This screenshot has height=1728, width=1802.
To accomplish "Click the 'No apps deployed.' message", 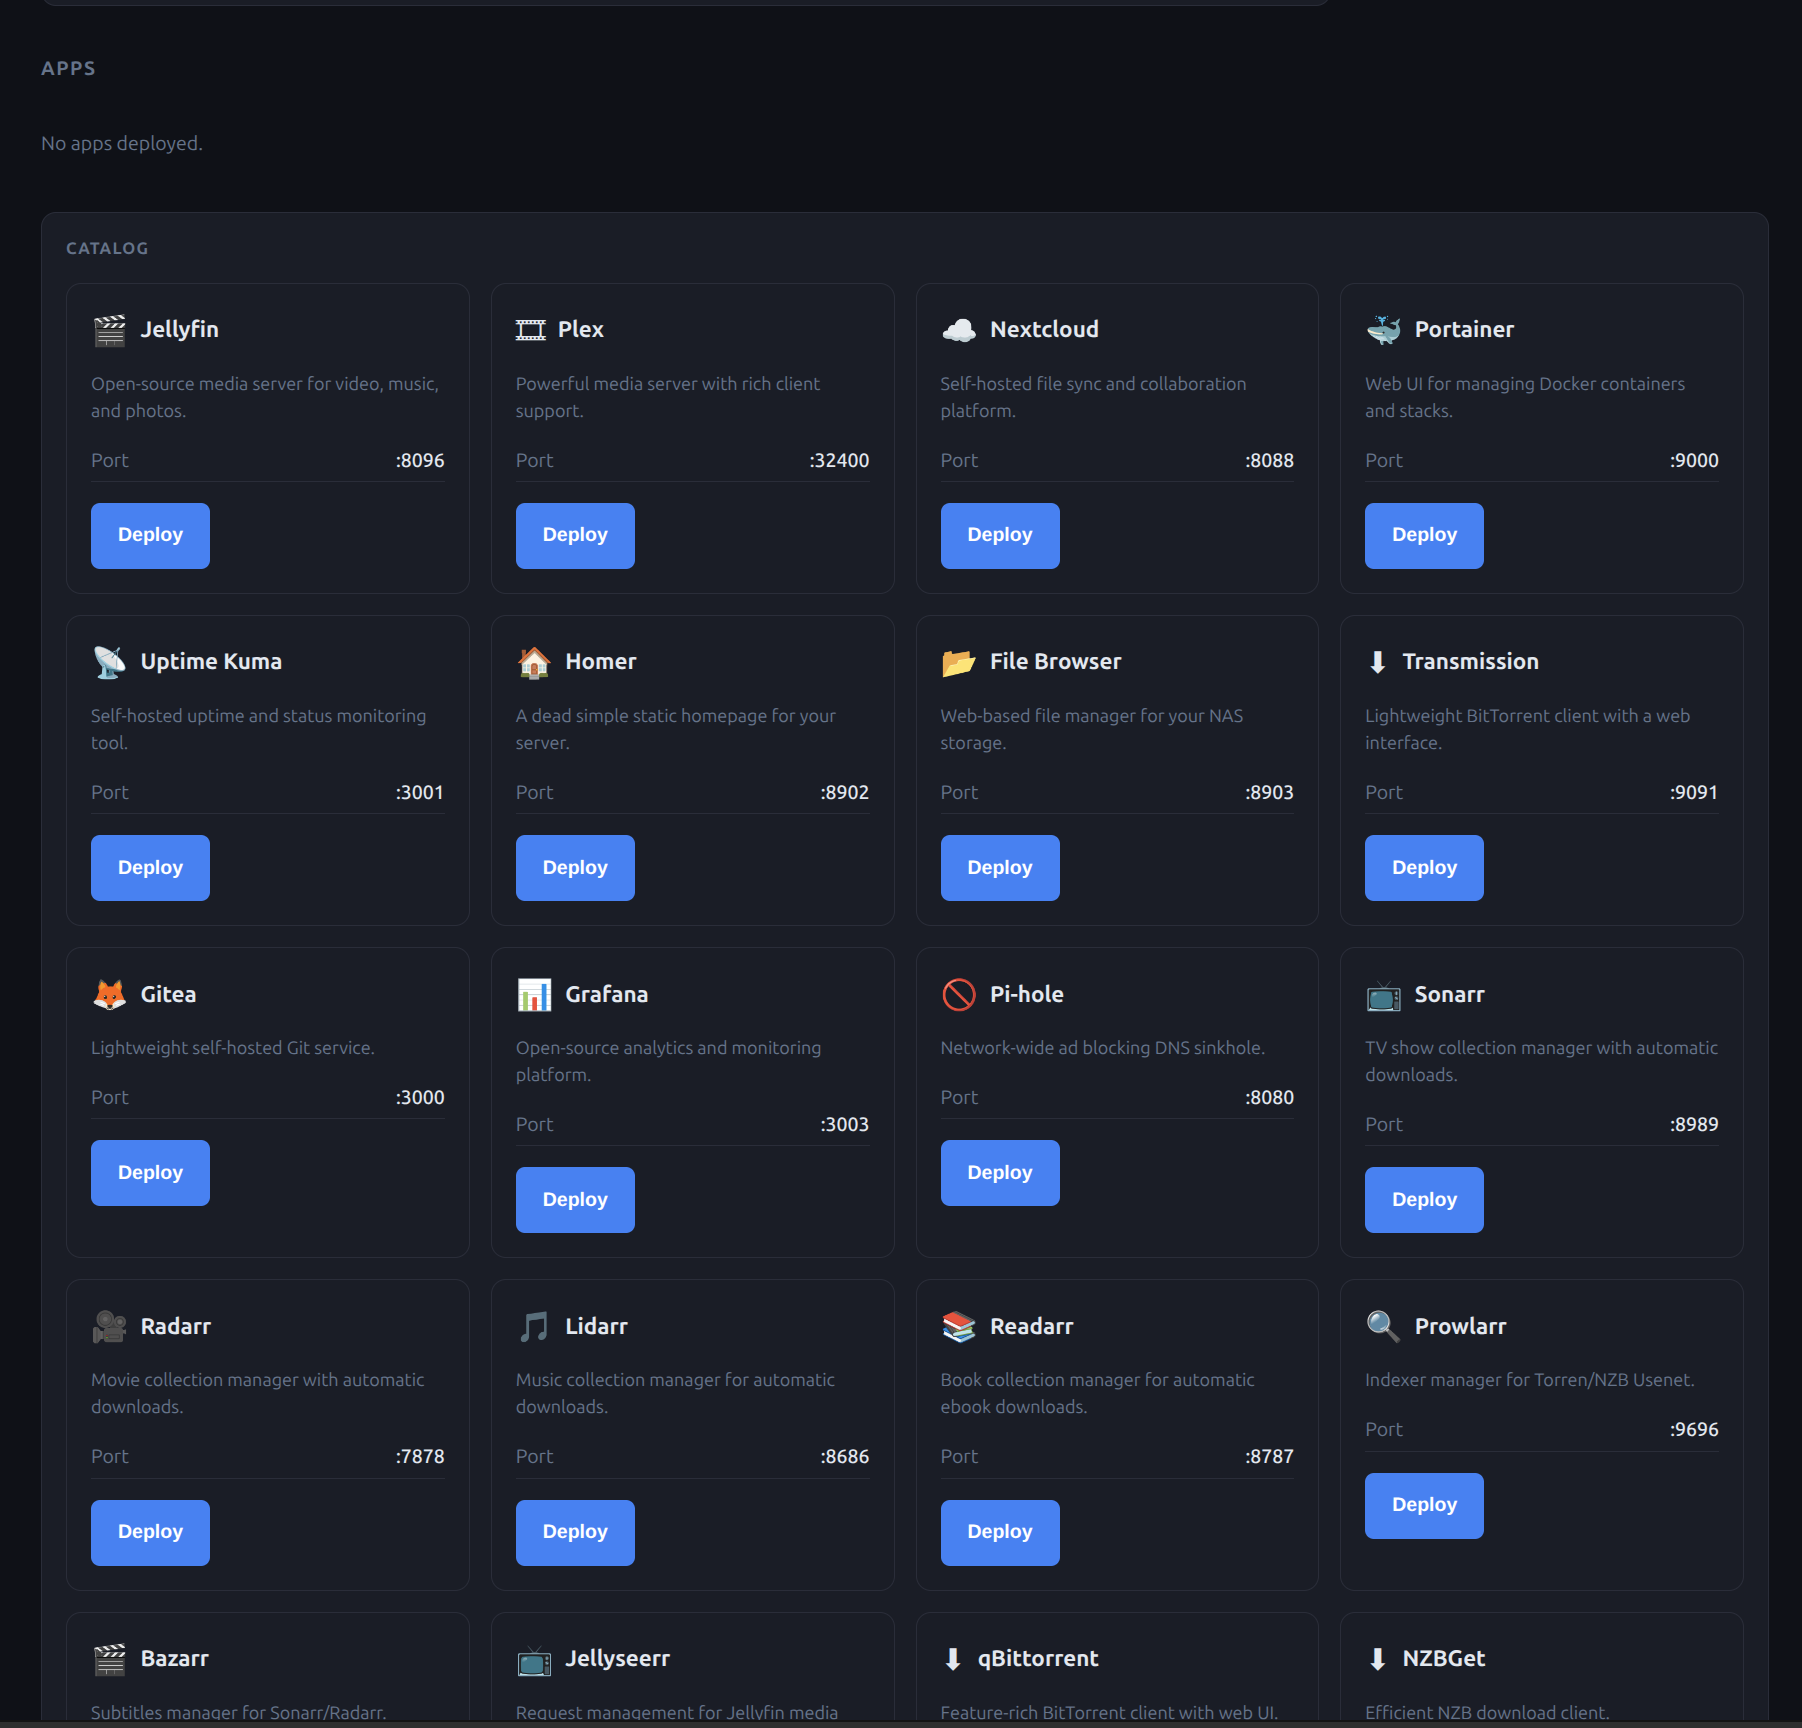I will [122, 144].
